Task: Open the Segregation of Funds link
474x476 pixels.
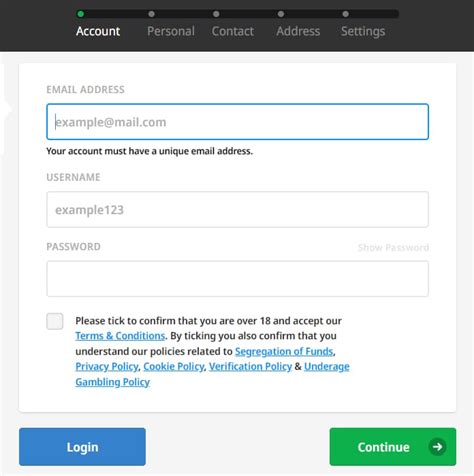Action: pos(284,351)
